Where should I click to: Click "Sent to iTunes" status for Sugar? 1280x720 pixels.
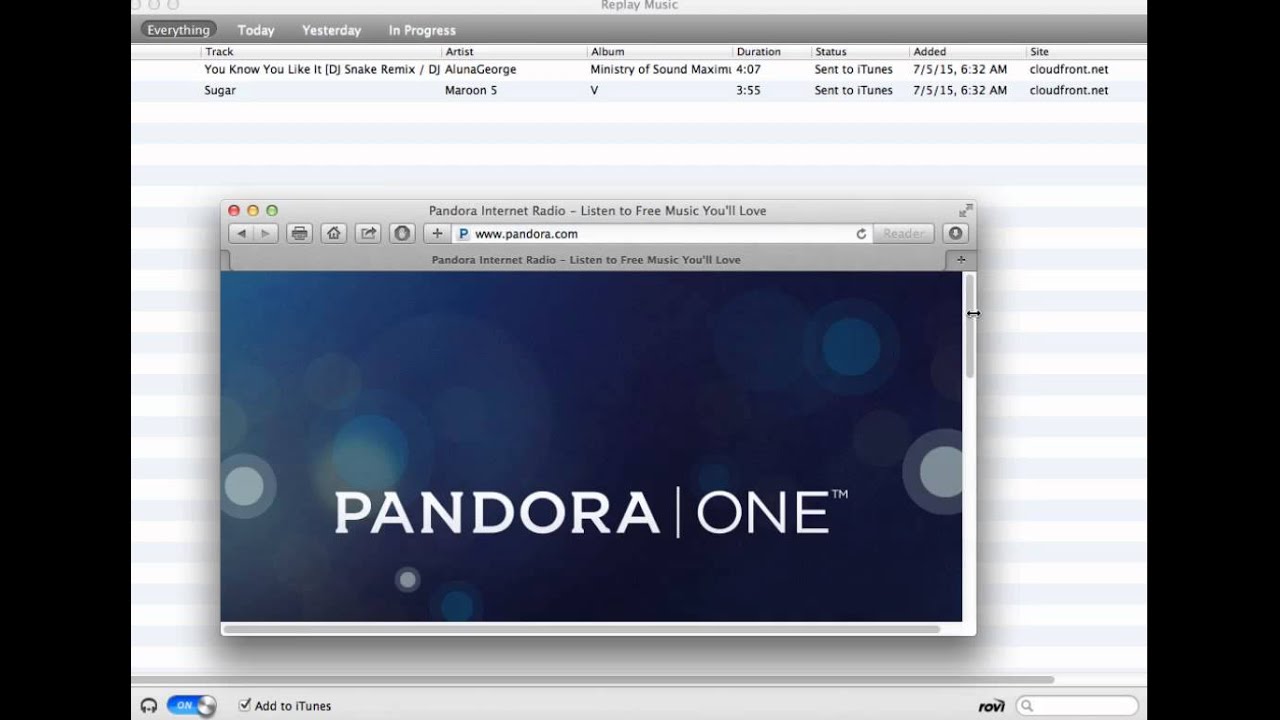click(854, 90)
